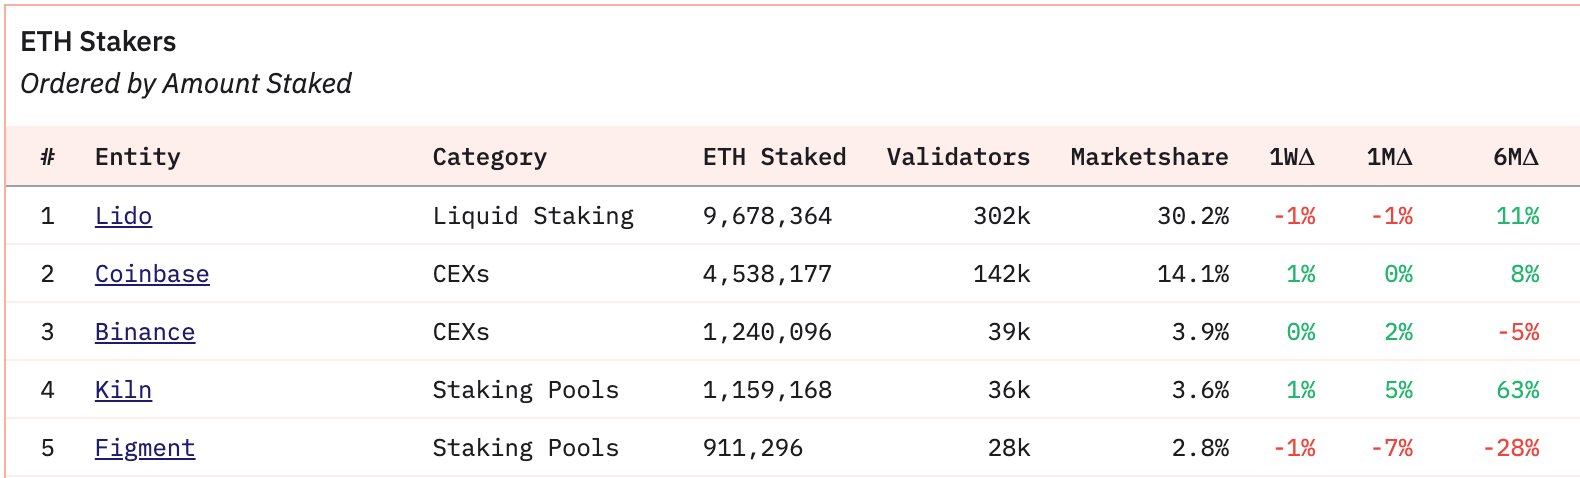Click the ETH Stakers table title
Image resolution: width=1580 pixels, height=478 pixels.
coord(98,42)
